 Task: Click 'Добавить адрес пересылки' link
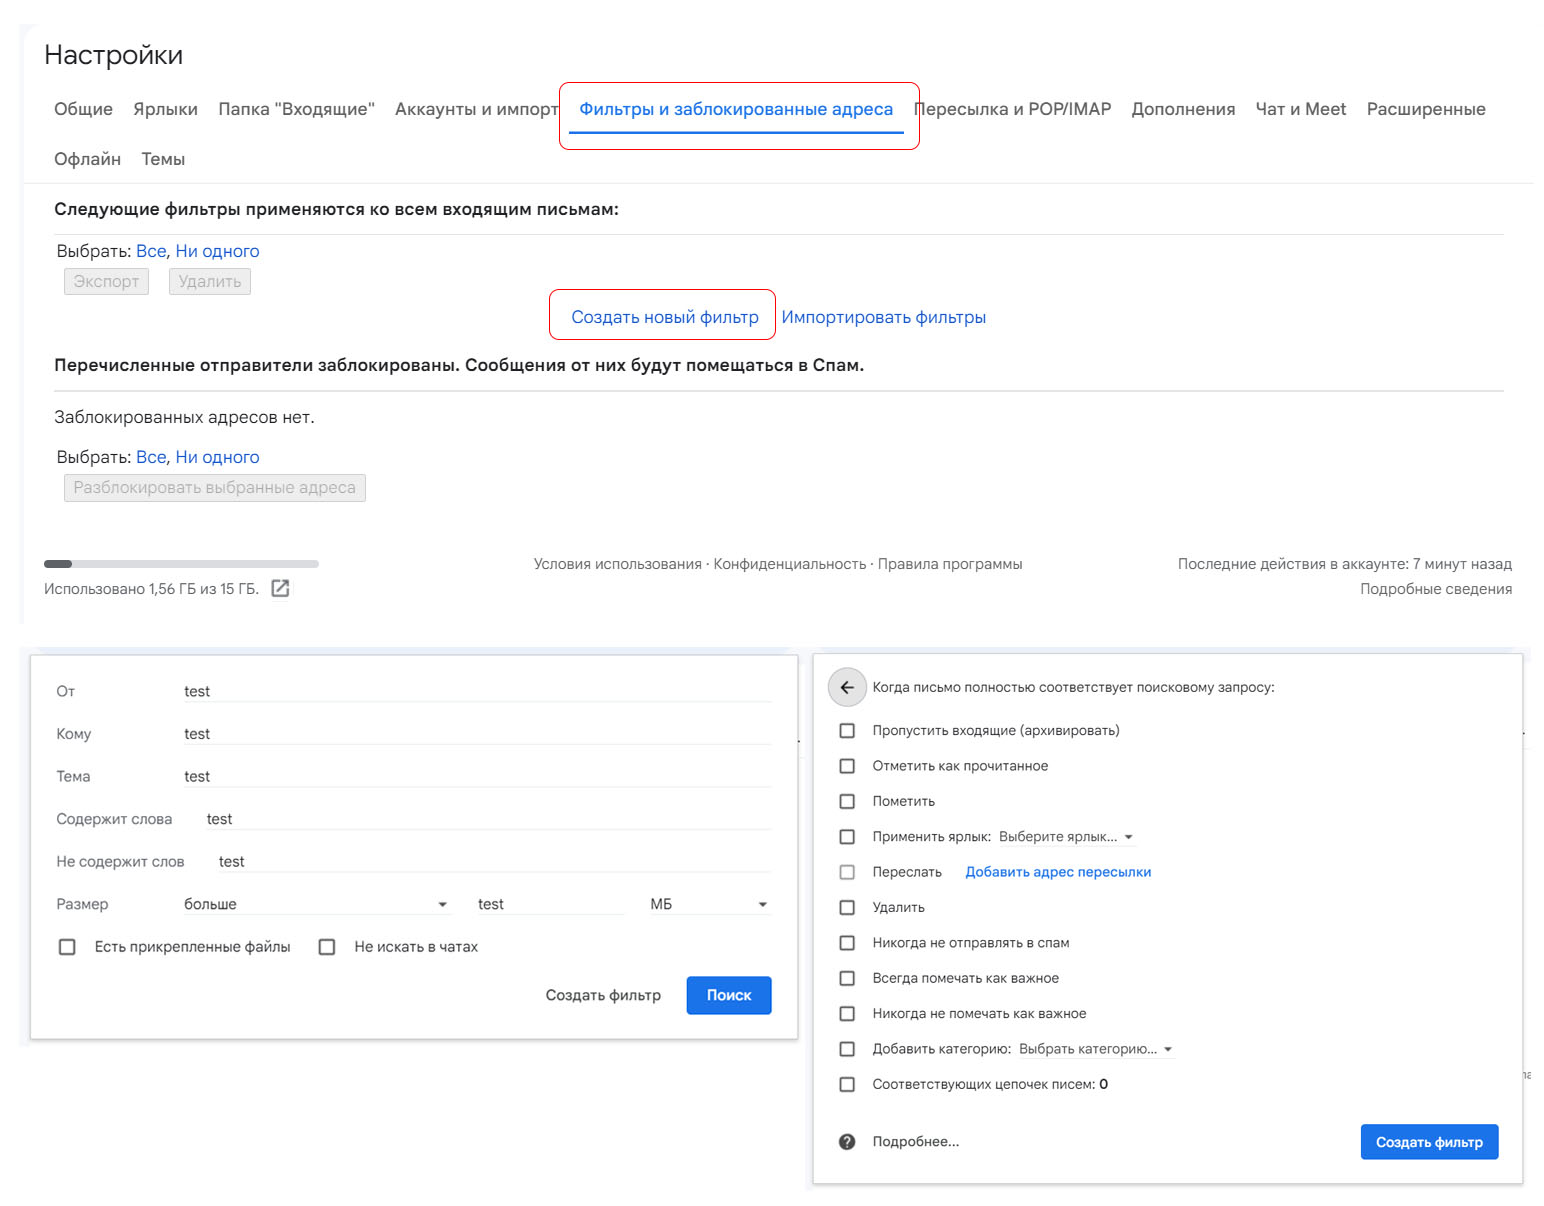[x=1058, y=872]
